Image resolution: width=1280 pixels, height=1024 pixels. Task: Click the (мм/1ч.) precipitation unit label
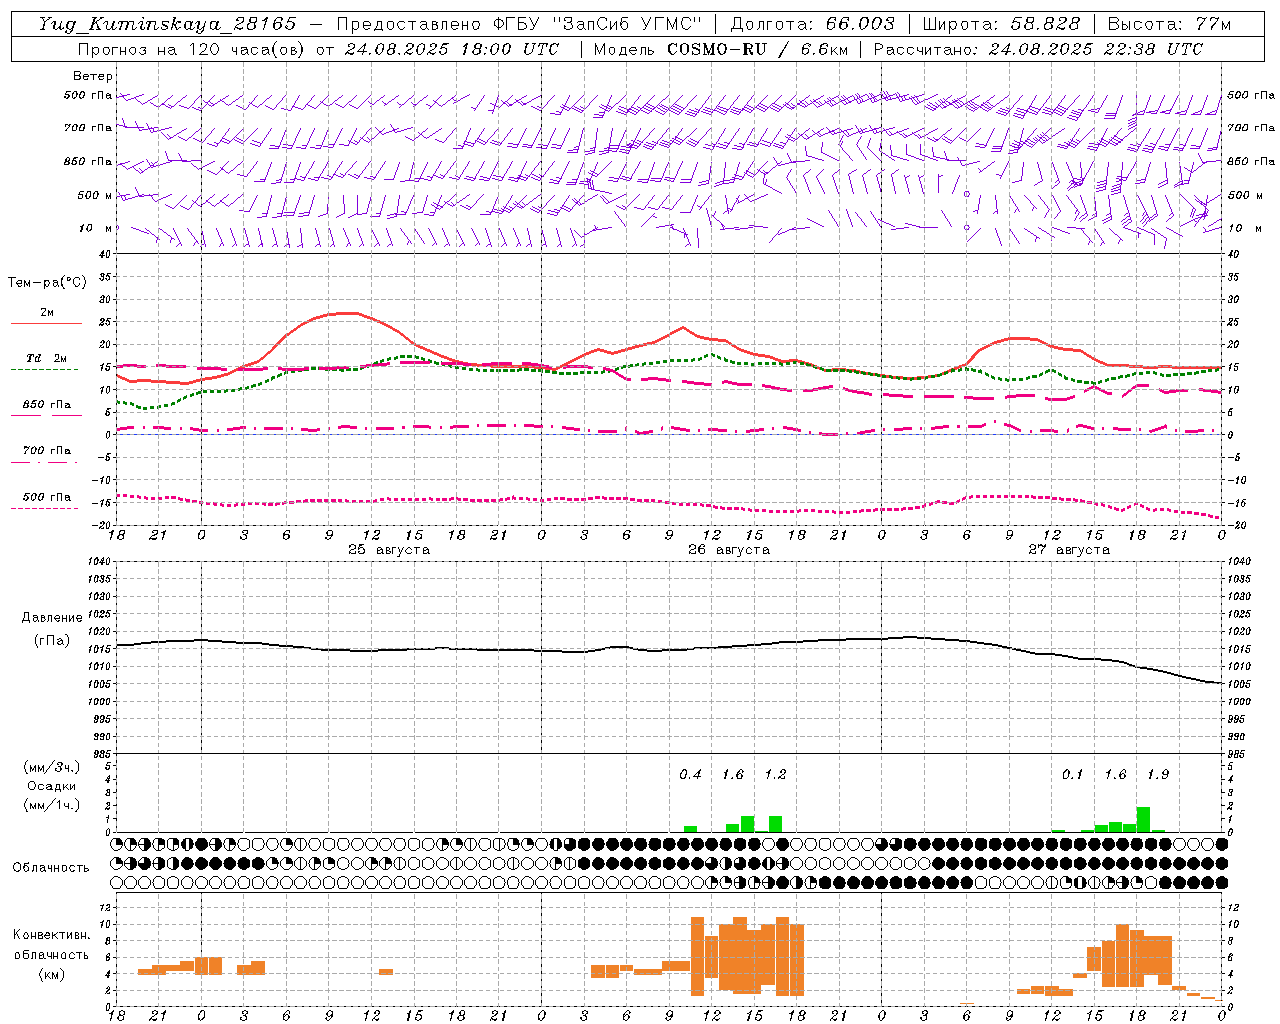point(52,805)
